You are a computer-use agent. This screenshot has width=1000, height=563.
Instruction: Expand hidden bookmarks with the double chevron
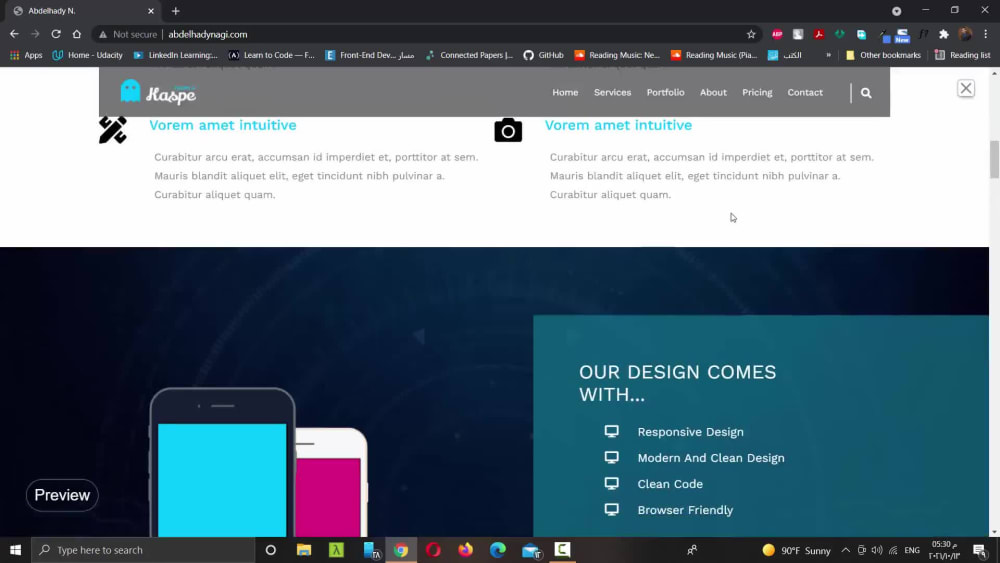pos(828,55)
